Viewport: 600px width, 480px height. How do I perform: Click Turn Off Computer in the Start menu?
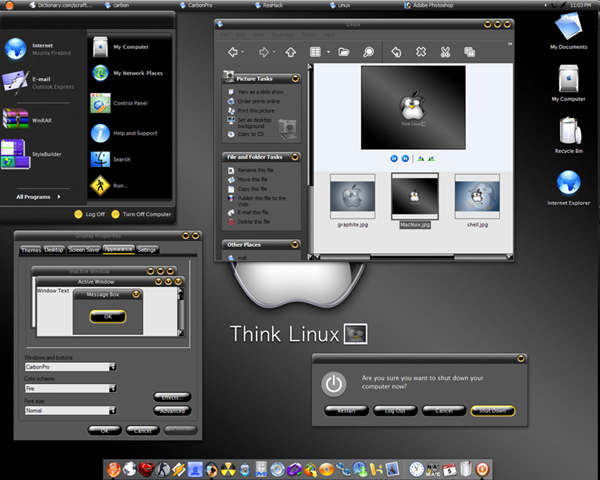pyautogui.click(x=141, y=214)
